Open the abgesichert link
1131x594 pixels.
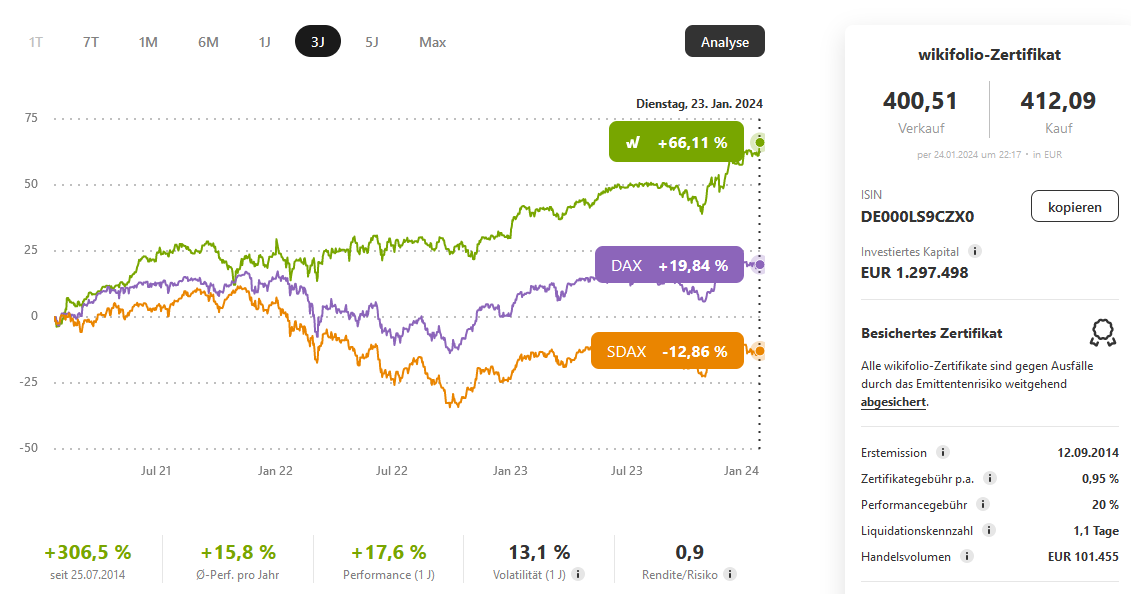(x=893, y=402)
